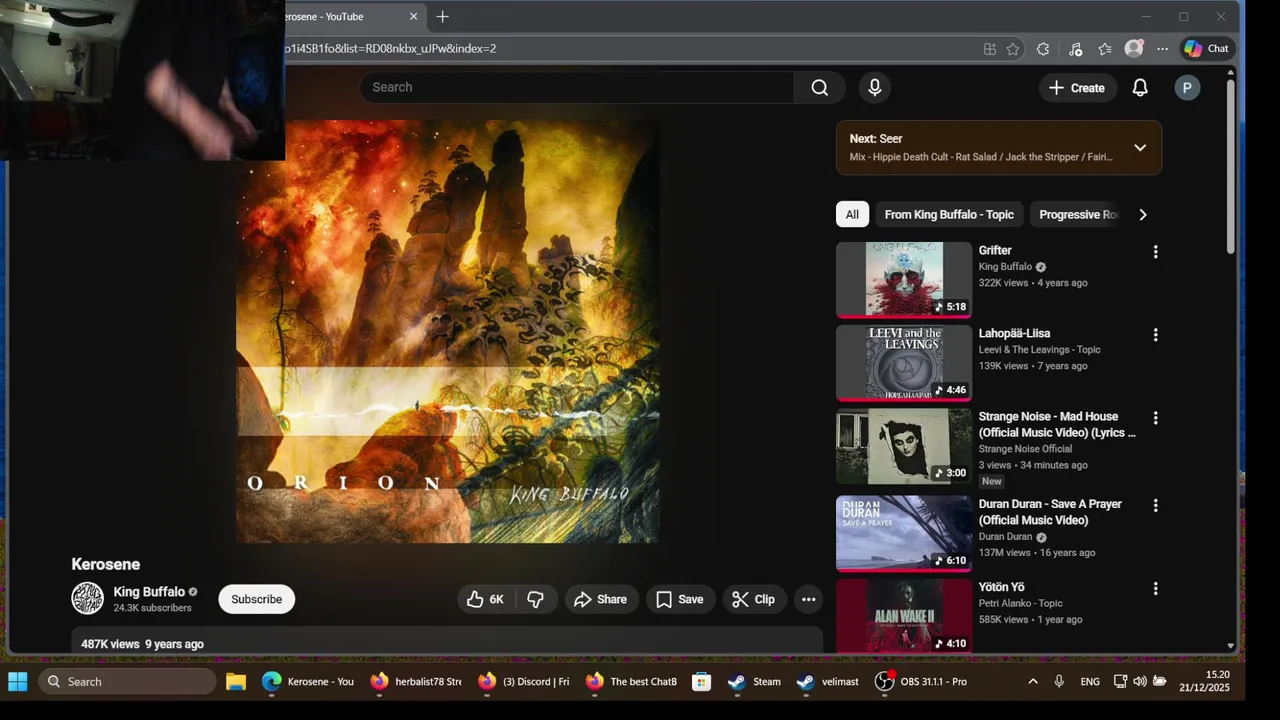Open browser profile avatar in toolbar
Viewport: 1280px width, 720px height.
(x=1133, y=48)
